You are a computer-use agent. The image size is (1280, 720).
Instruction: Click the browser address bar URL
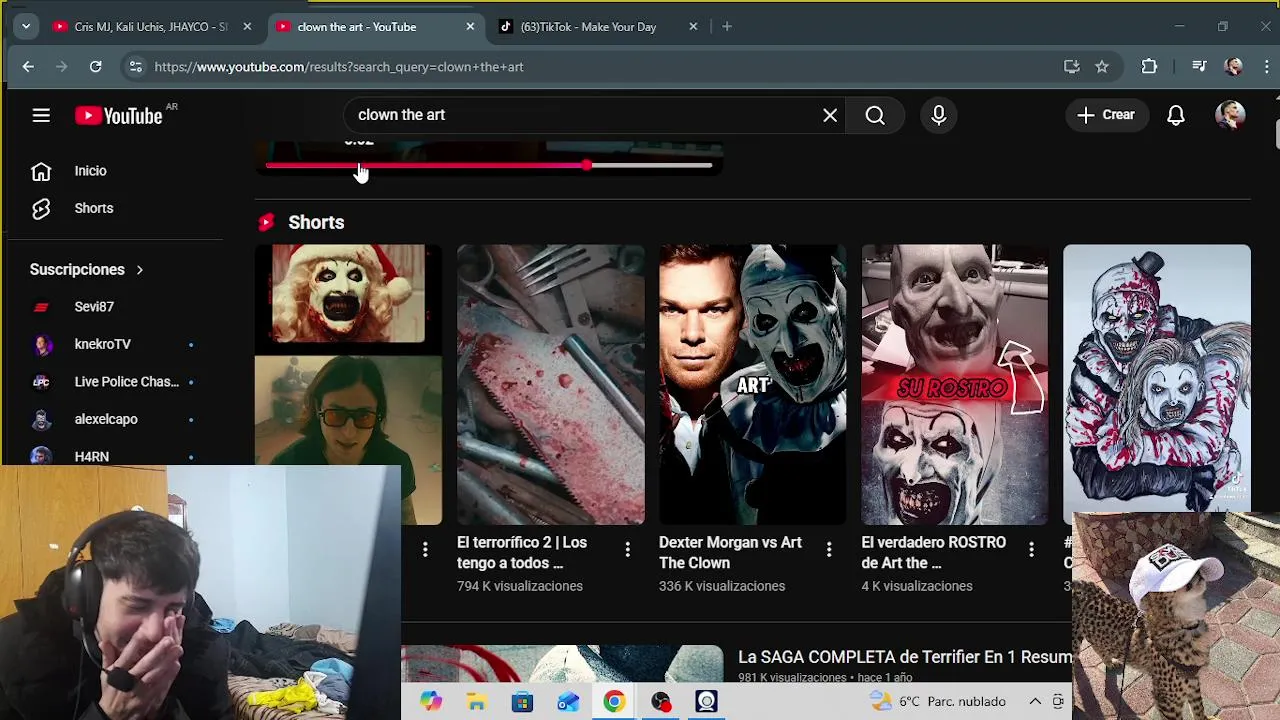click(339, 67)
